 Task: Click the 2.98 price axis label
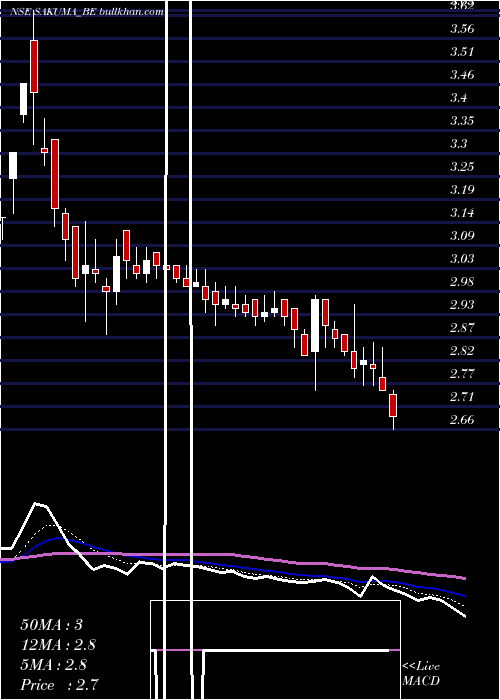click(462, 282)
